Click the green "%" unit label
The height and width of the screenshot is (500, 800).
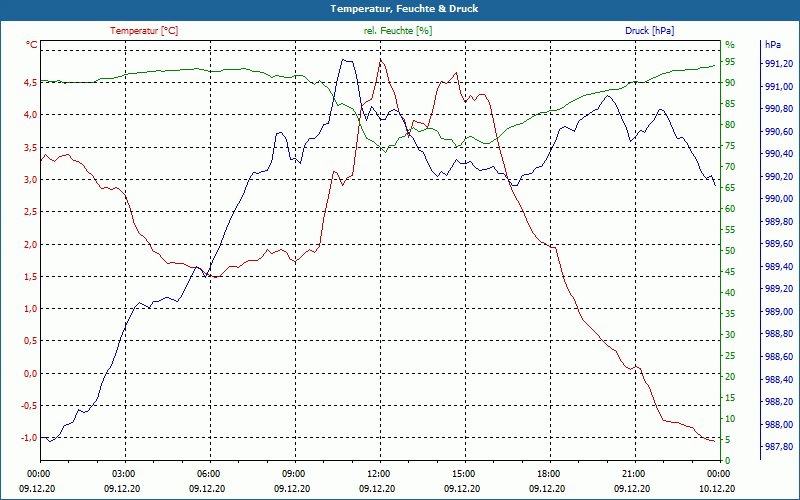[x=730, y=44]
